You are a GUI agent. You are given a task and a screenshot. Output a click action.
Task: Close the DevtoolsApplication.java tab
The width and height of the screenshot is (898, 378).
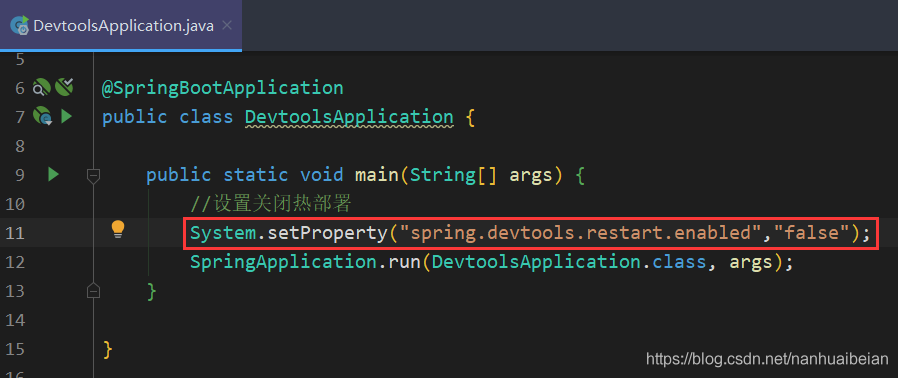pos(227,25)
